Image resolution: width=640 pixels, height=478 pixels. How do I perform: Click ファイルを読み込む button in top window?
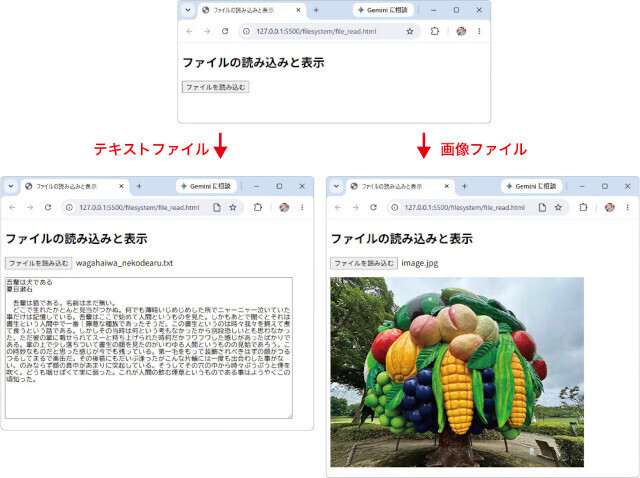[x=216, y=87]
